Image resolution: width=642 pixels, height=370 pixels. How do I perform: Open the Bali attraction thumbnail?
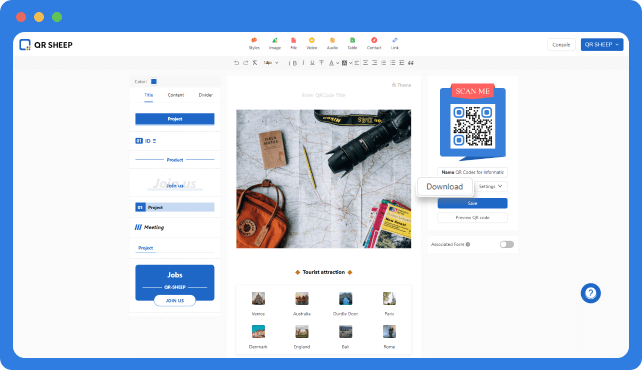346,332
